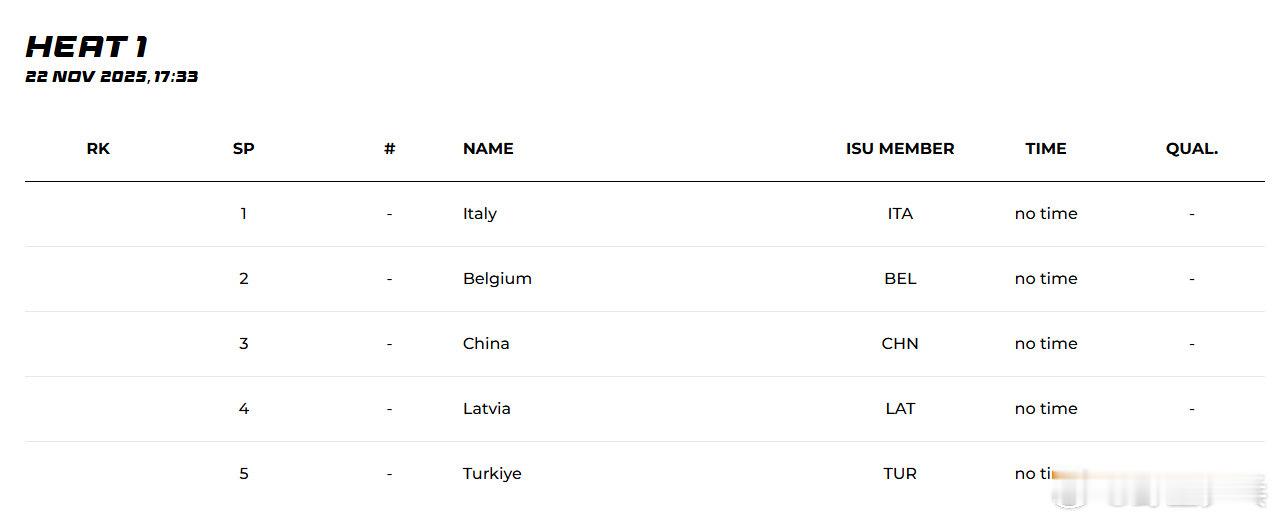Click the HEAT 1 heading
This screenshot has height=522, width=1279.
click(87, 46)
